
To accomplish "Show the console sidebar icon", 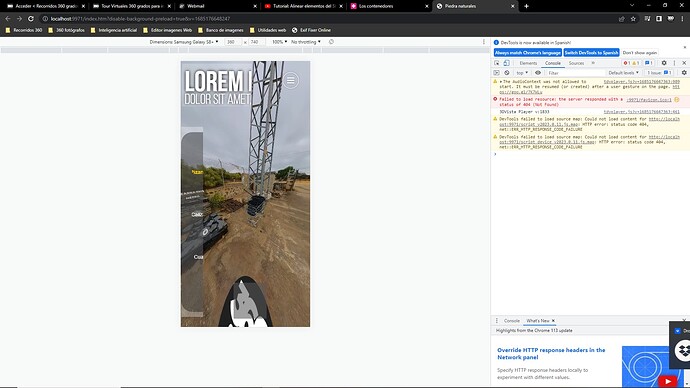I will pyautogui.click(x=496, y=73).
